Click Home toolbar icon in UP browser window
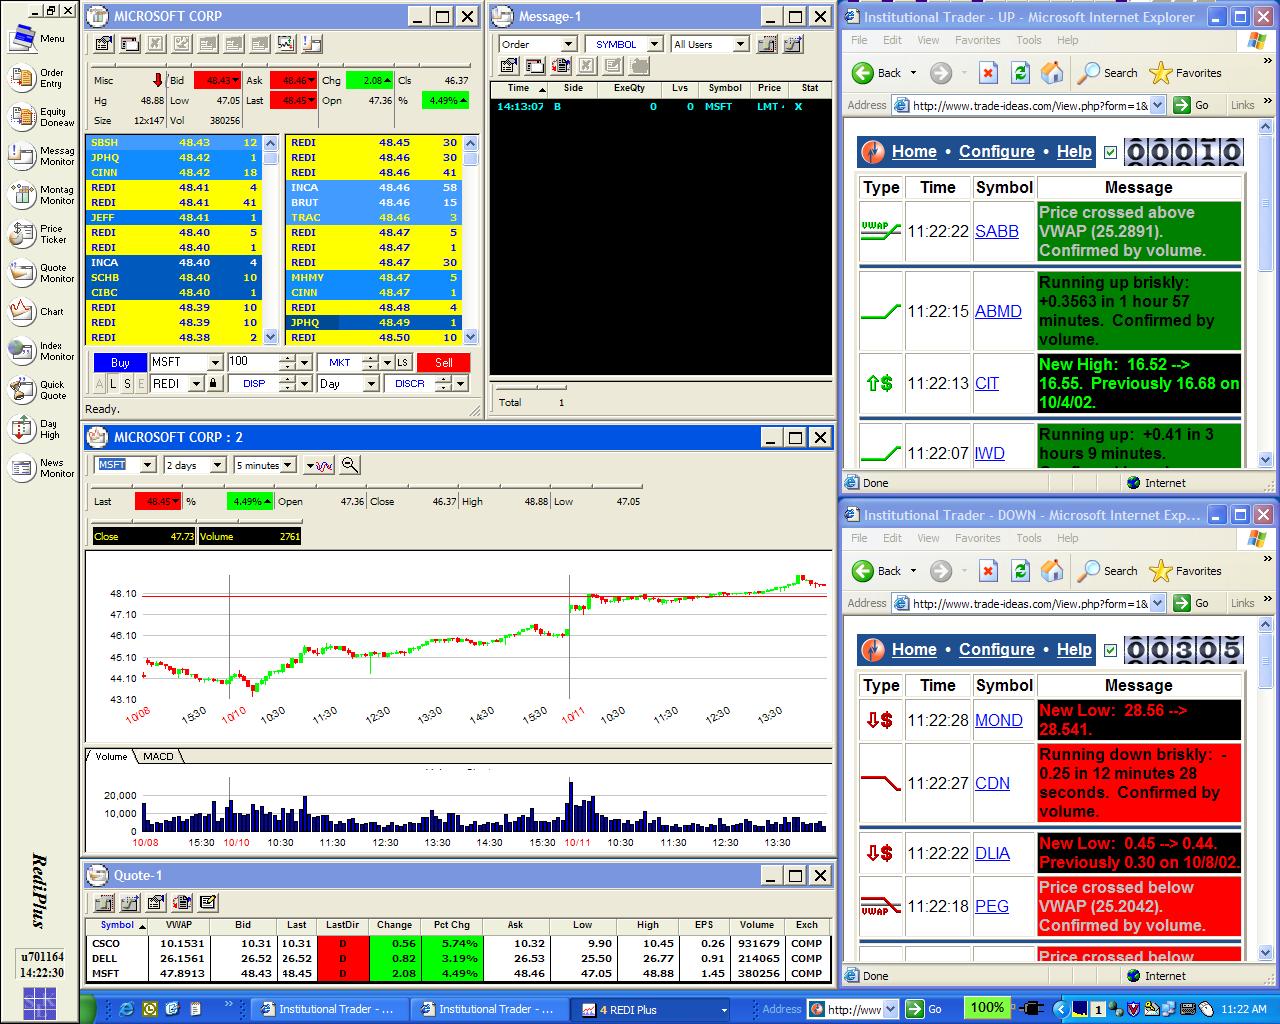The width and height of the screenshot is (1280, 1024). pyautogui.click(x=1052, y=73)
